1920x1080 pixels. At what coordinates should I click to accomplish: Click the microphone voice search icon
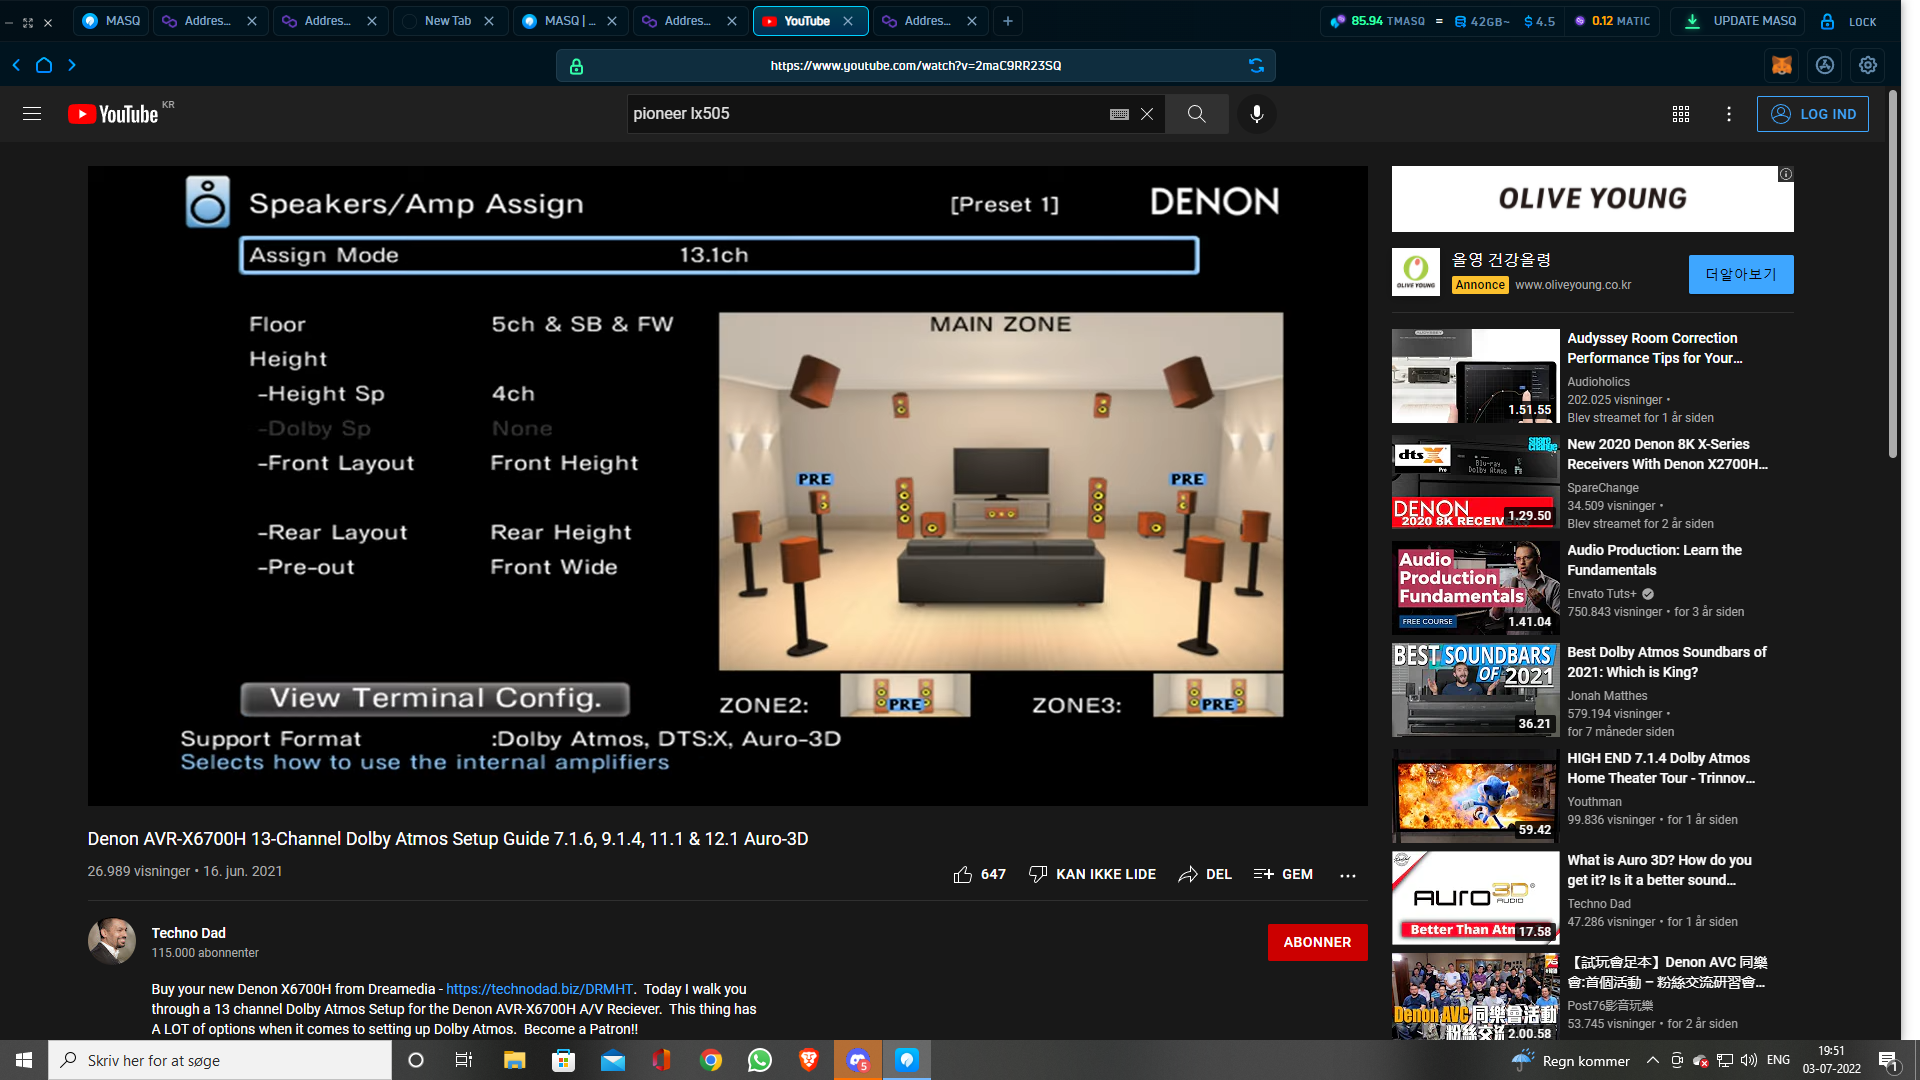pyautogui.click(x=1256, y=114)
